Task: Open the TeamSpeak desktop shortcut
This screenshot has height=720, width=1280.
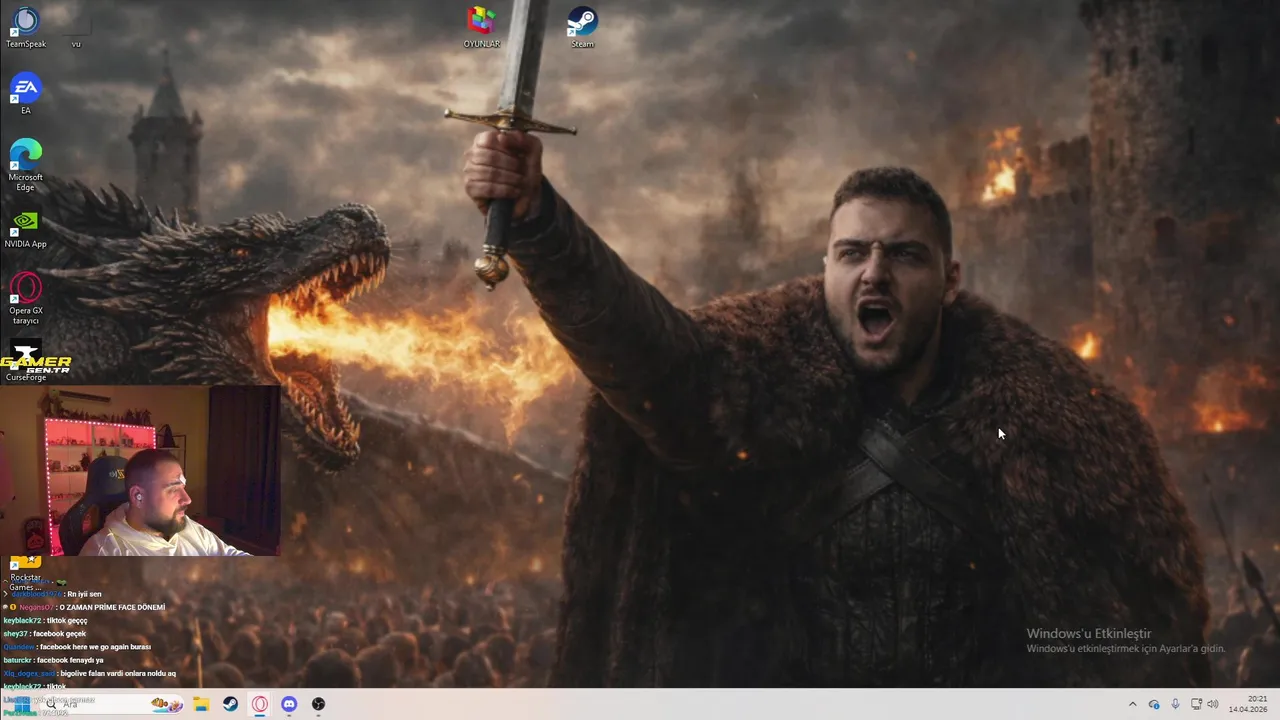Action: click(25, 28)
